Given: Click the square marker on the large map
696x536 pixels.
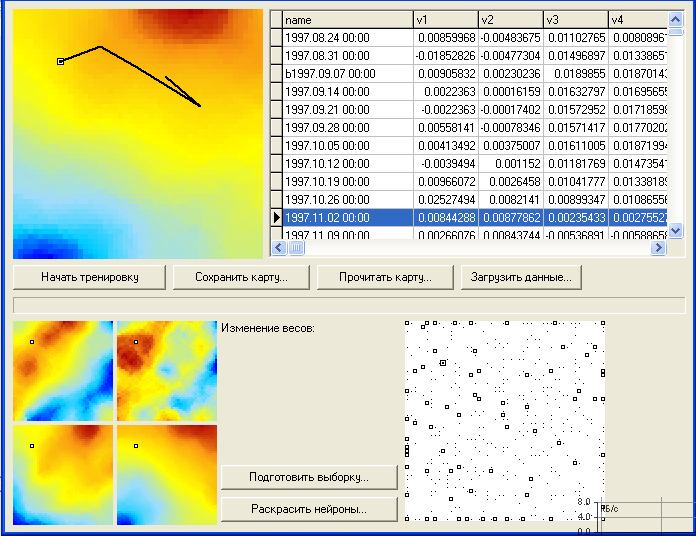Looking at the screenshot, I should (61, 62).
